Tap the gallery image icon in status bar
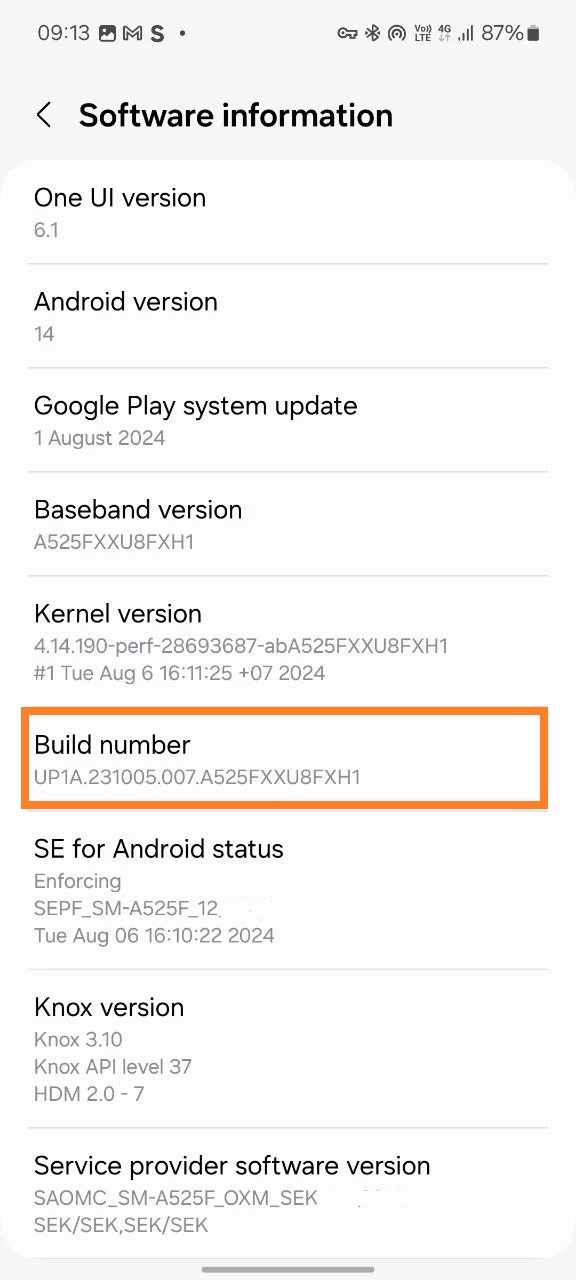 pos(109,33)
